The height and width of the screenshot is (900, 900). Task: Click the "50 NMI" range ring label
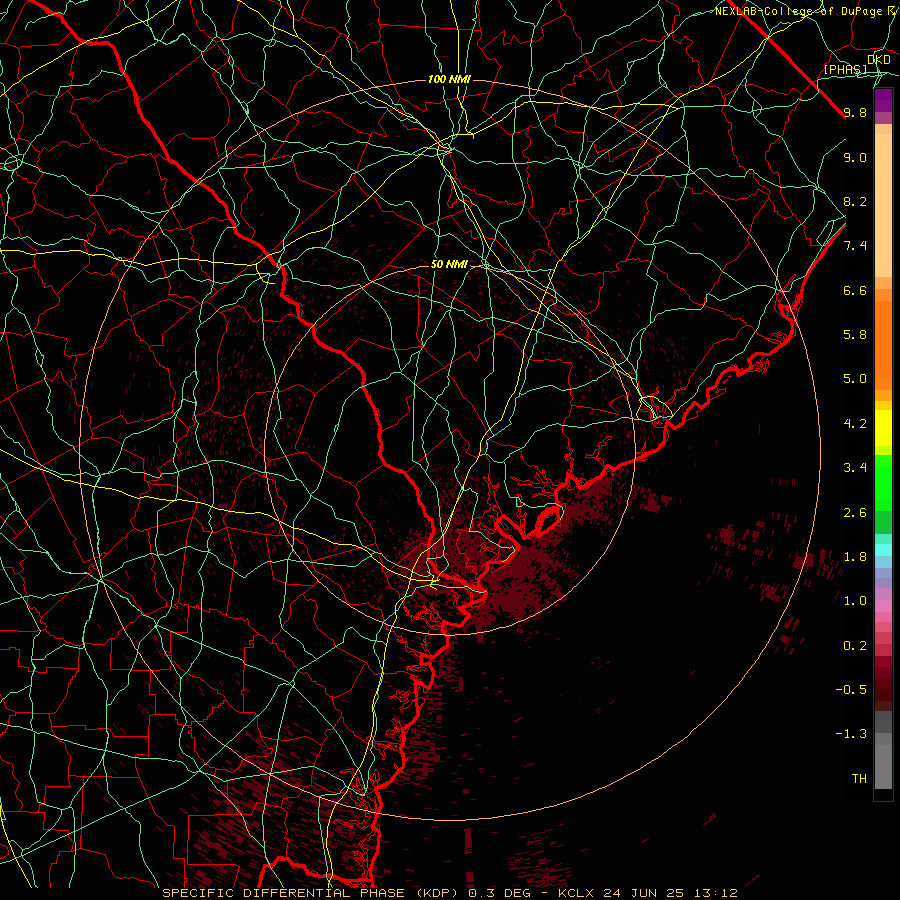[449, 265]
